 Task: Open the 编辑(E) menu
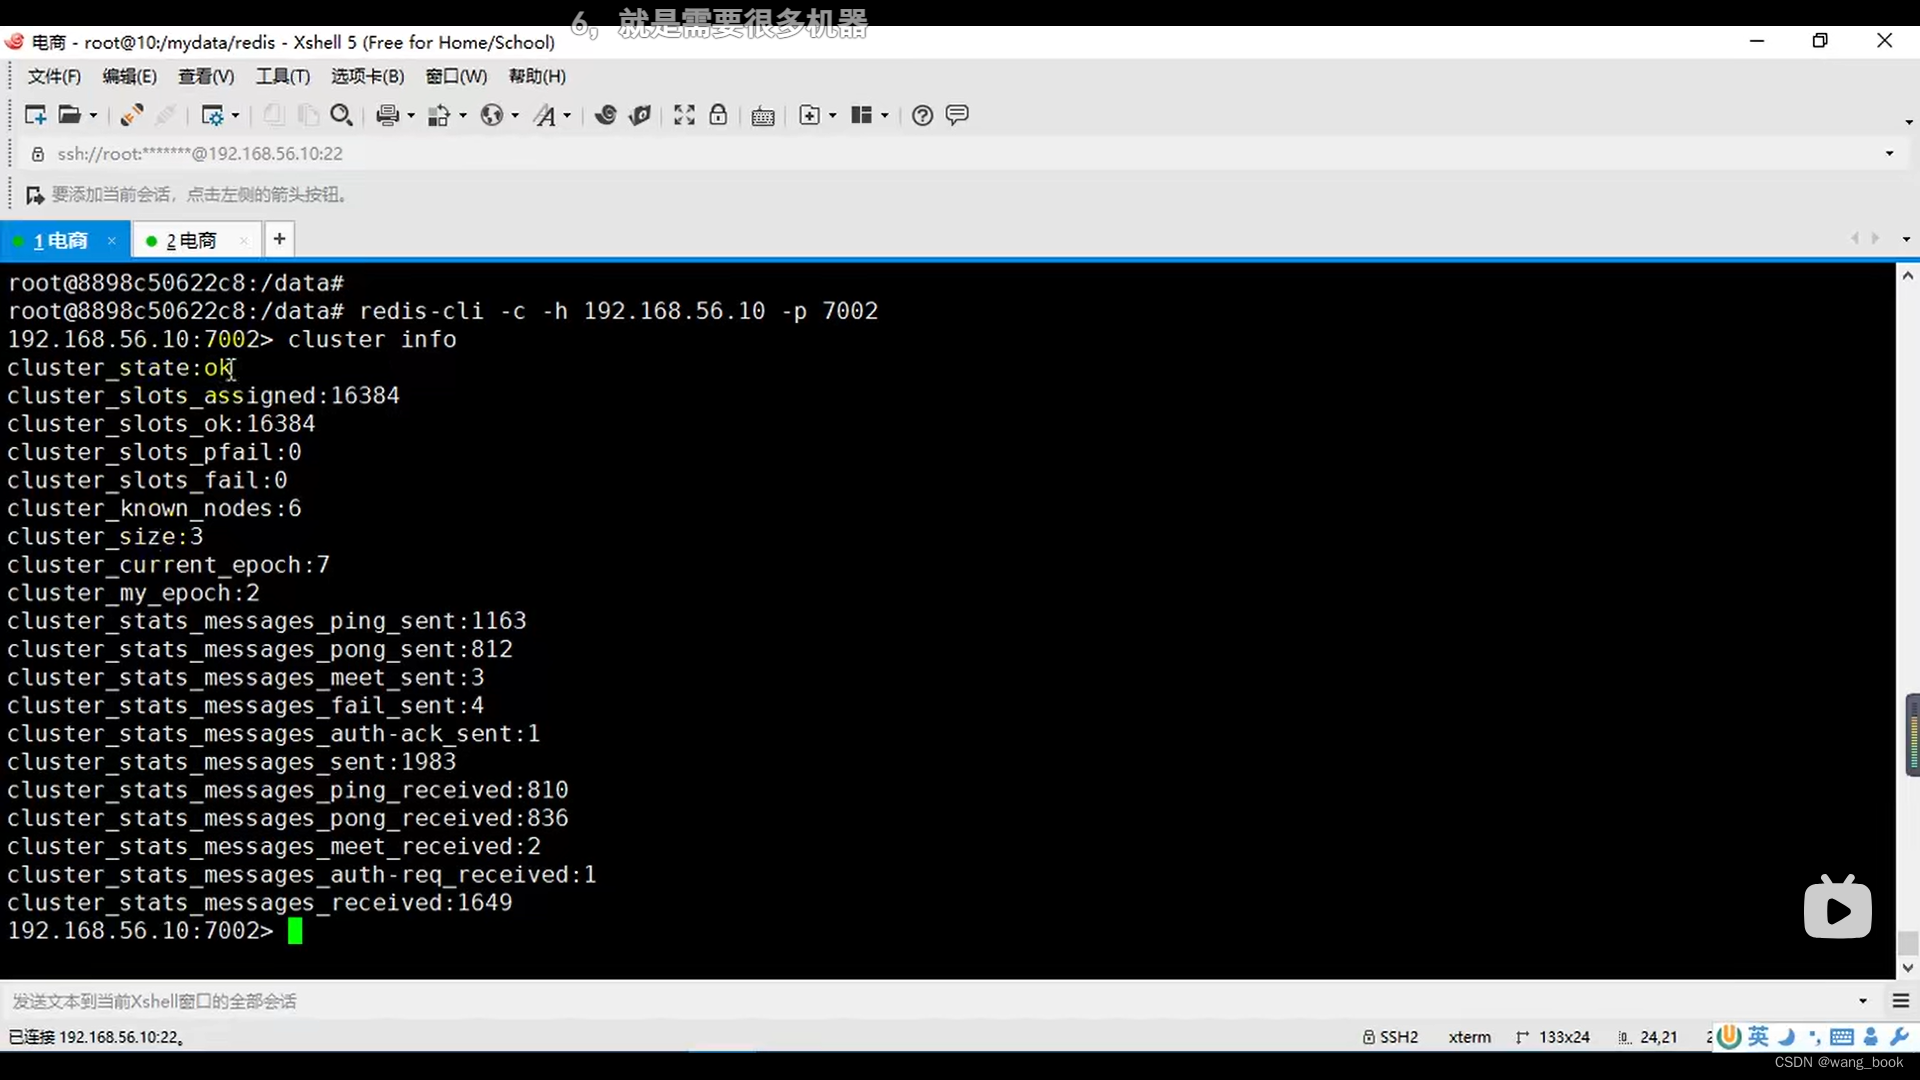130,76
